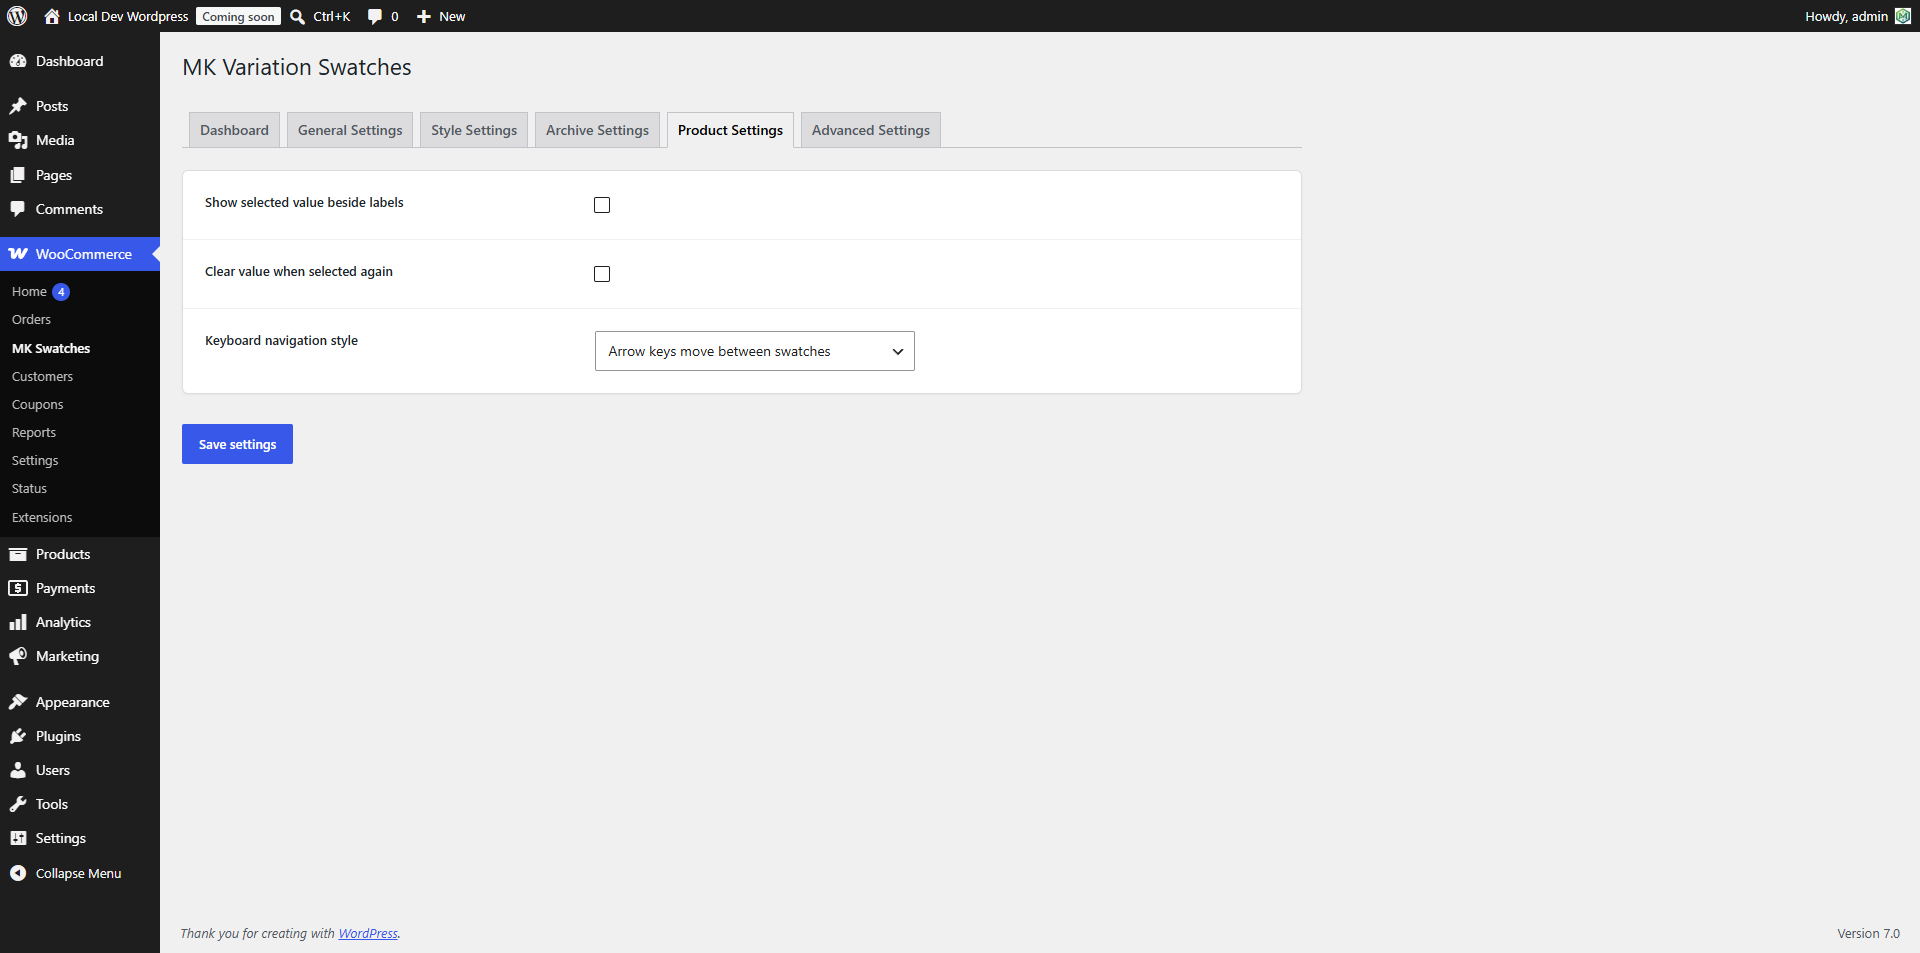Open the General Settings tab

350,130
